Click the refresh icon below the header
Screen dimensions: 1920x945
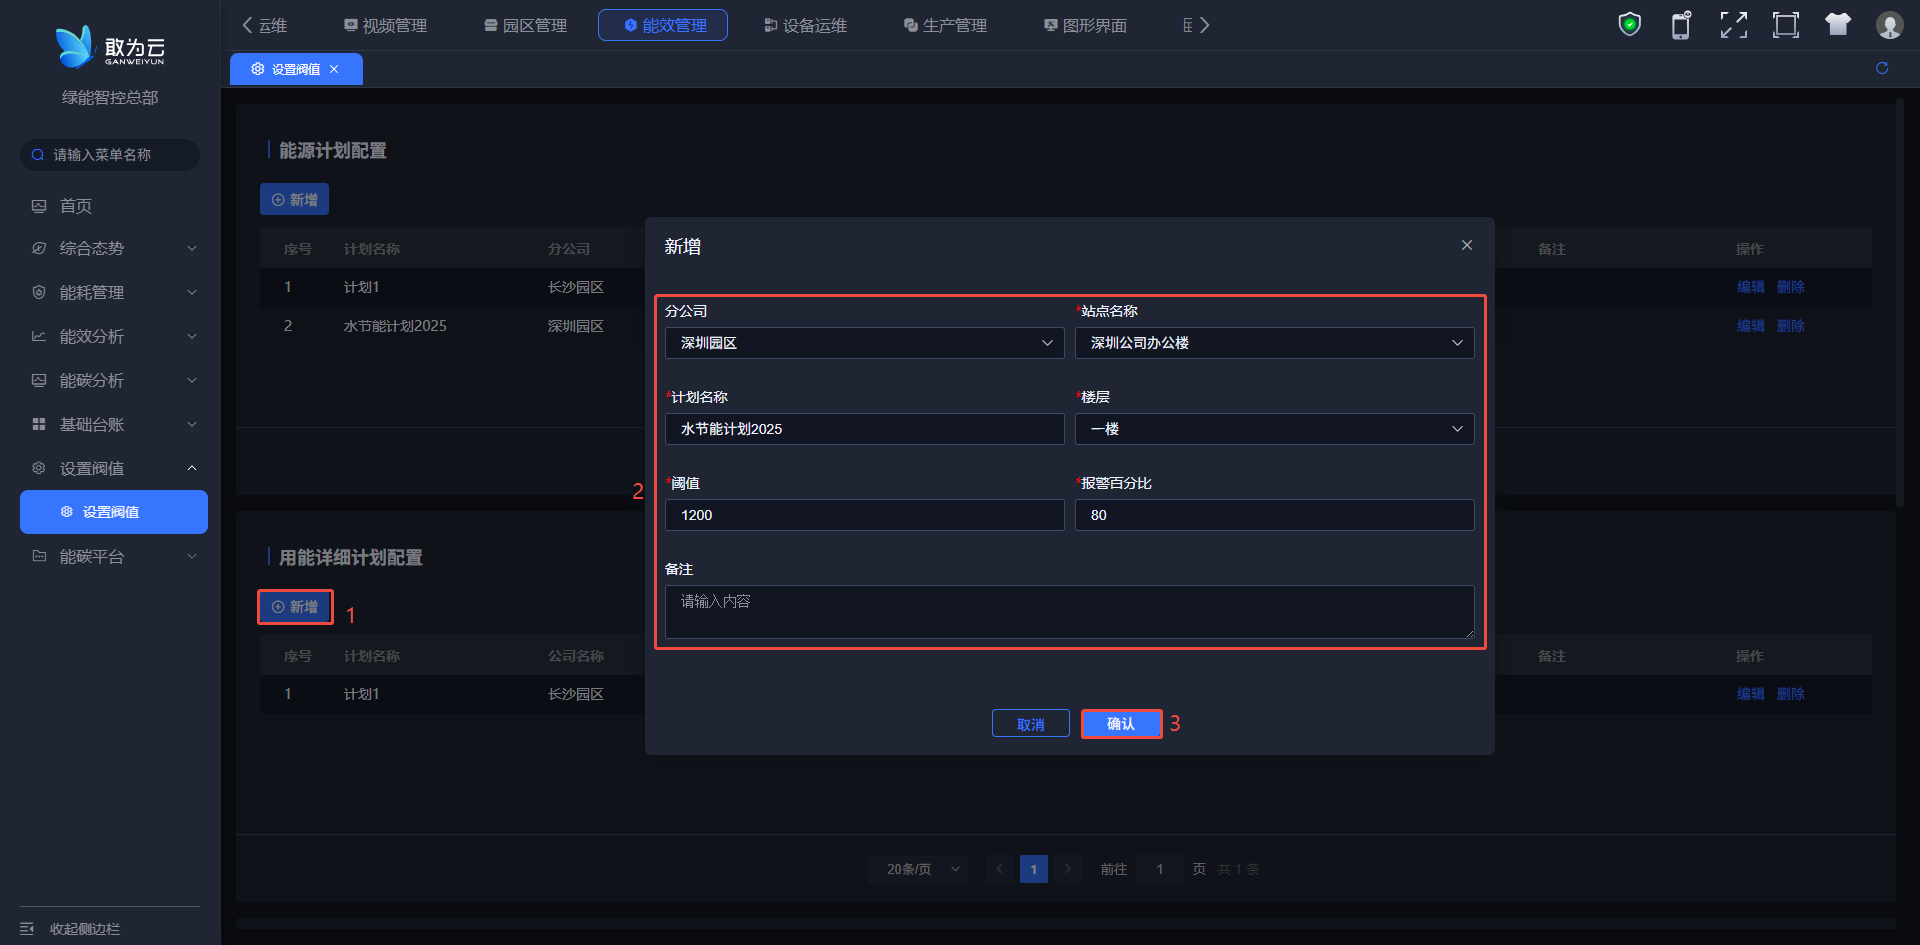pyautogui.click(x=1882, y=68)
